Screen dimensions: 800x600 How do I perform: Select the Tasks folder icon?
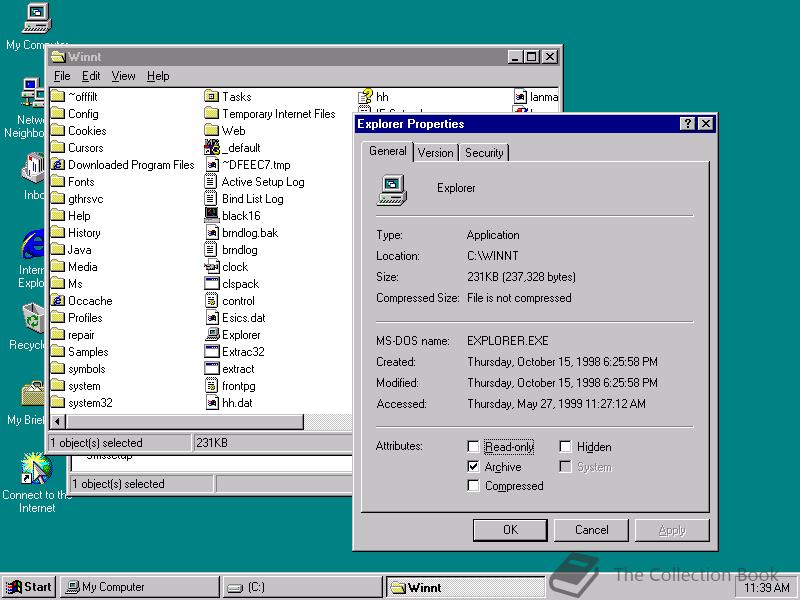coord(211,96)
